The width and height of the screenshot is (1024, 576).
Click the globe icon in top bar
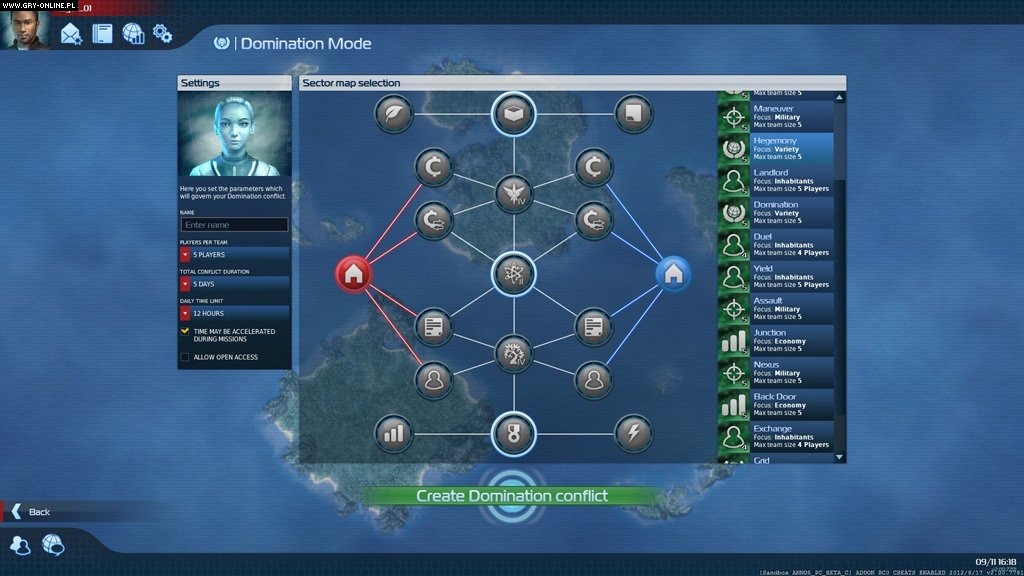click(133, 34)
